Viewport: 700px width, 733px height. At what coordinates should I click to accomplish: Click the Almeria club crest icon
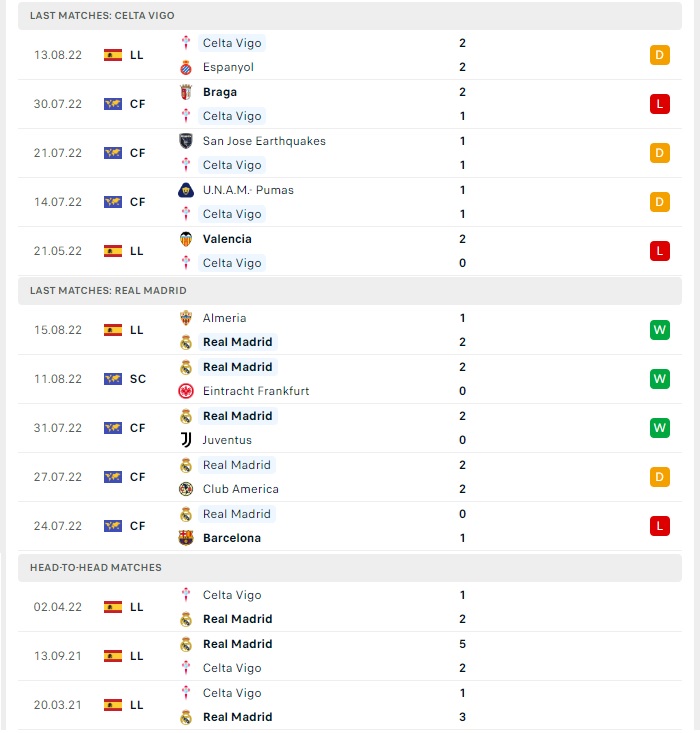[186, 318]
